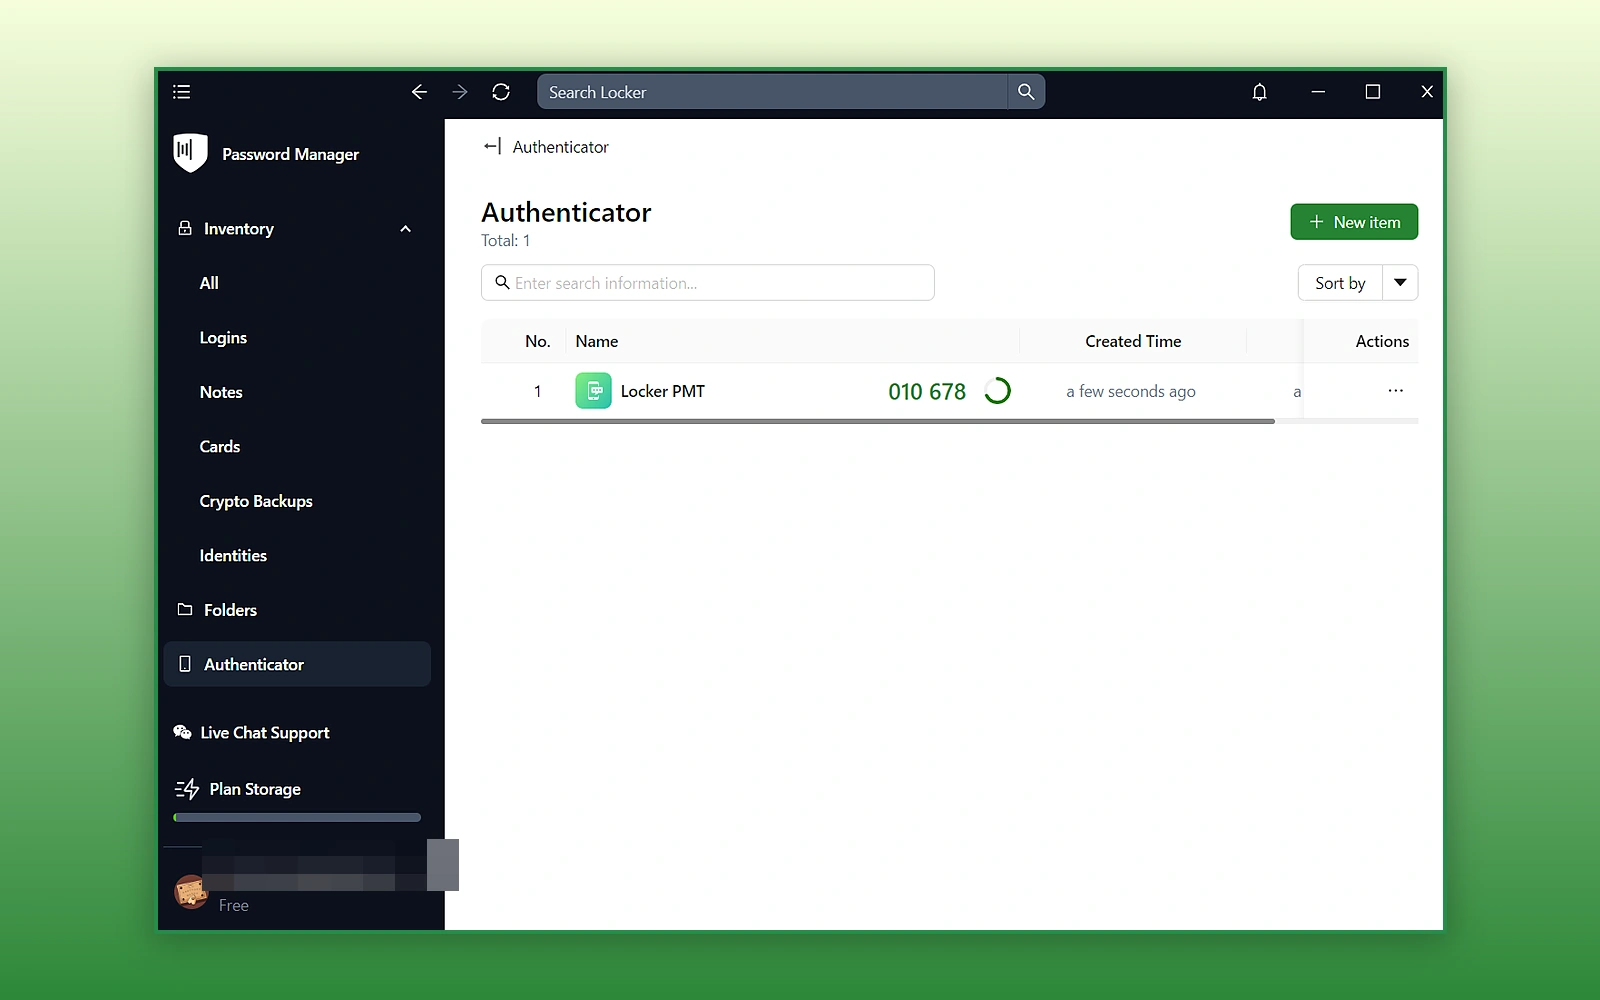
Task: Click the collapse arrow beside Authenticator breadcrumb
Action: (x=492, y=147)
